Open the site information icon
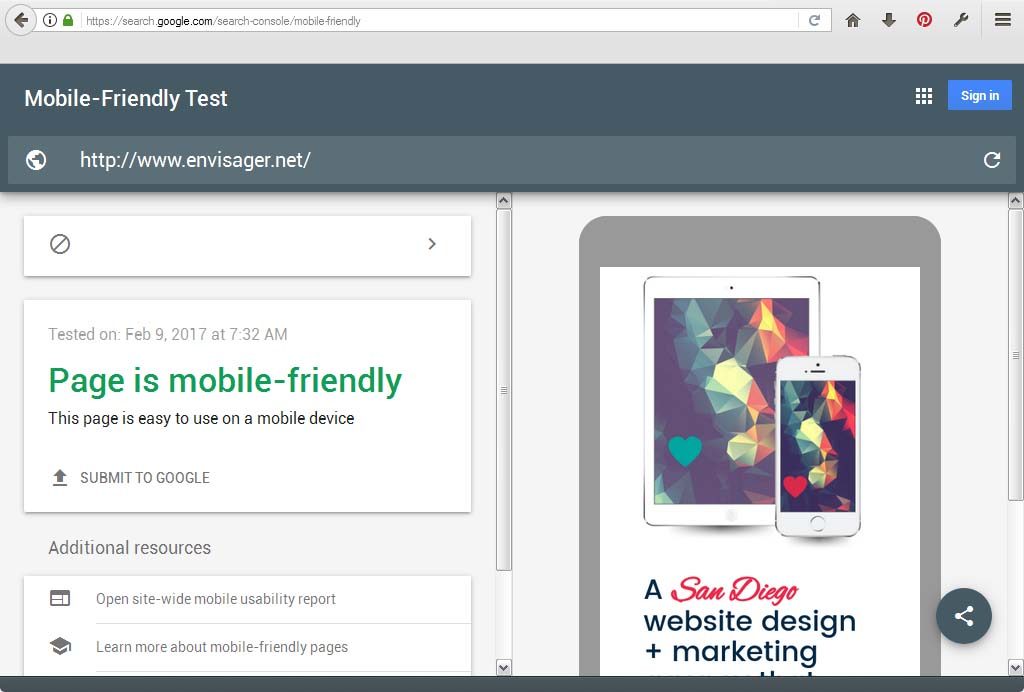Image resolution: width=1024 pixels, height=692 pixels. (50, 20)
